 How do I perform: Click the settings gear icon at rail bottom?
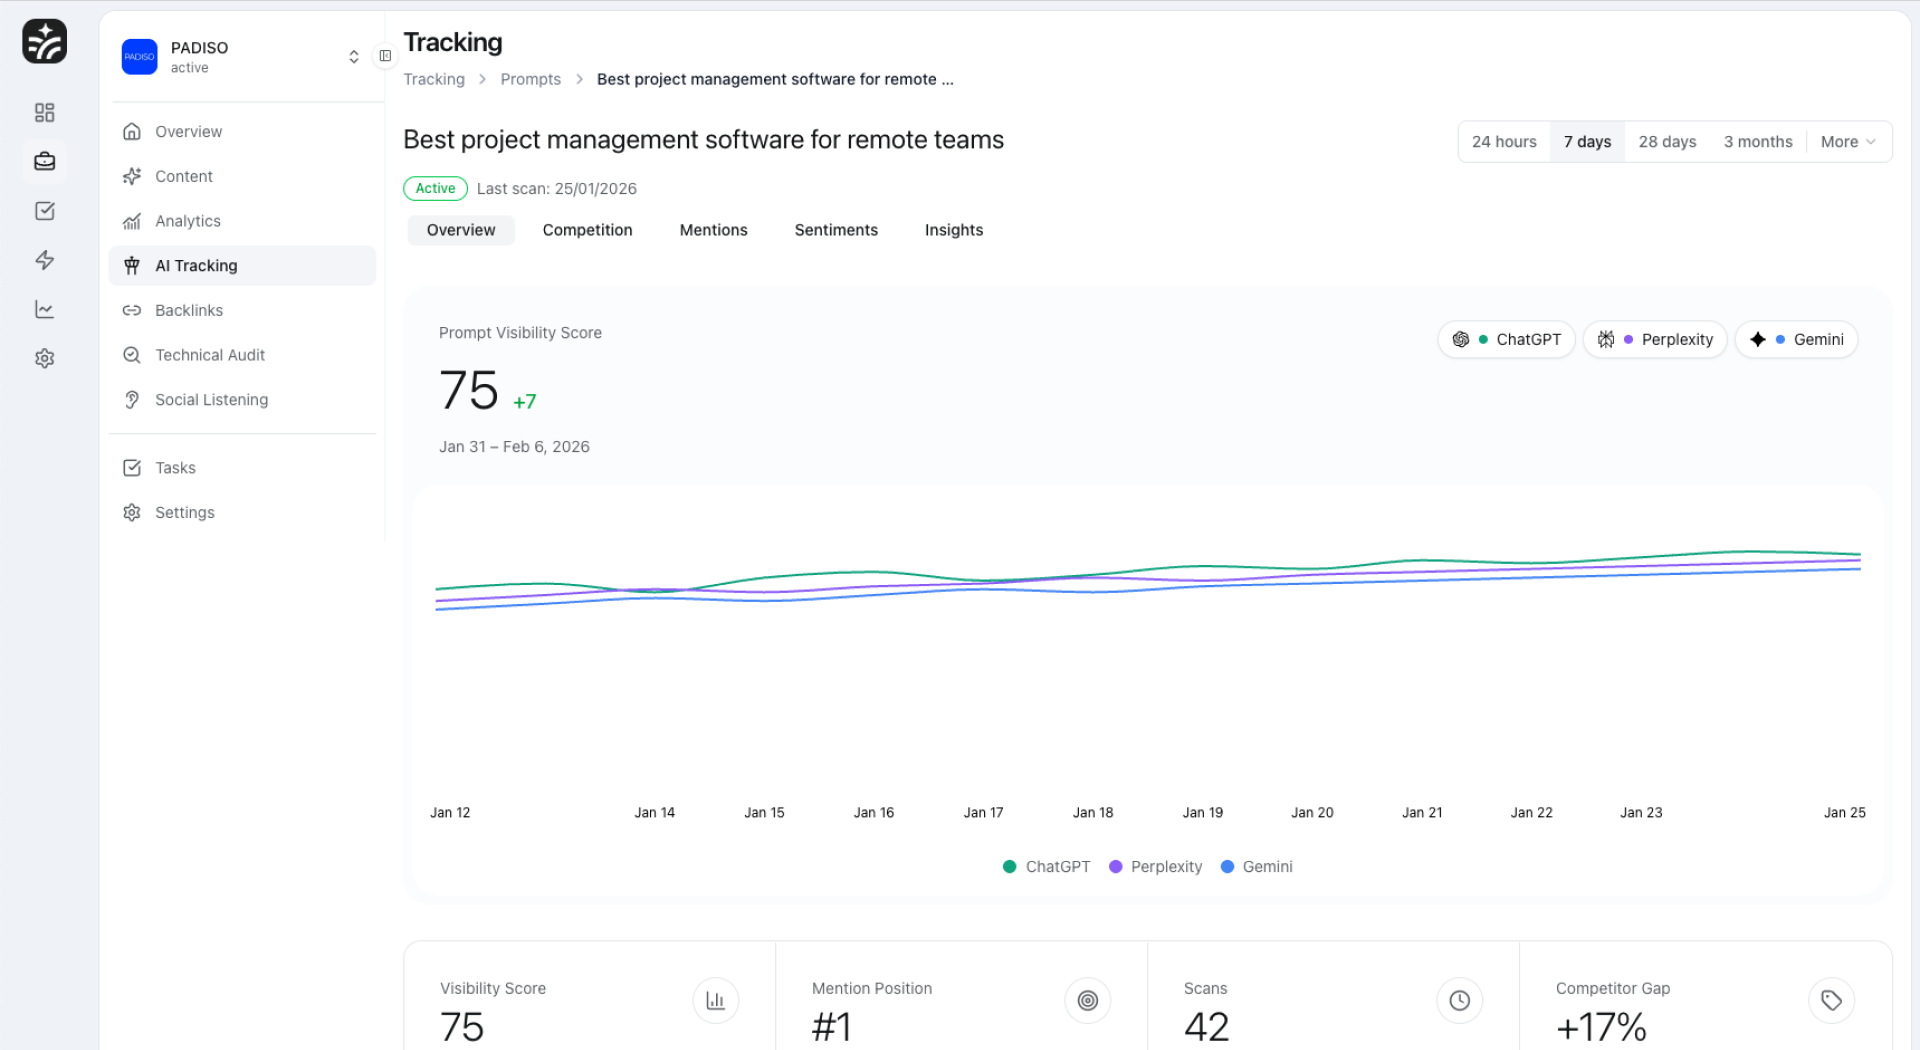[44, 358]
